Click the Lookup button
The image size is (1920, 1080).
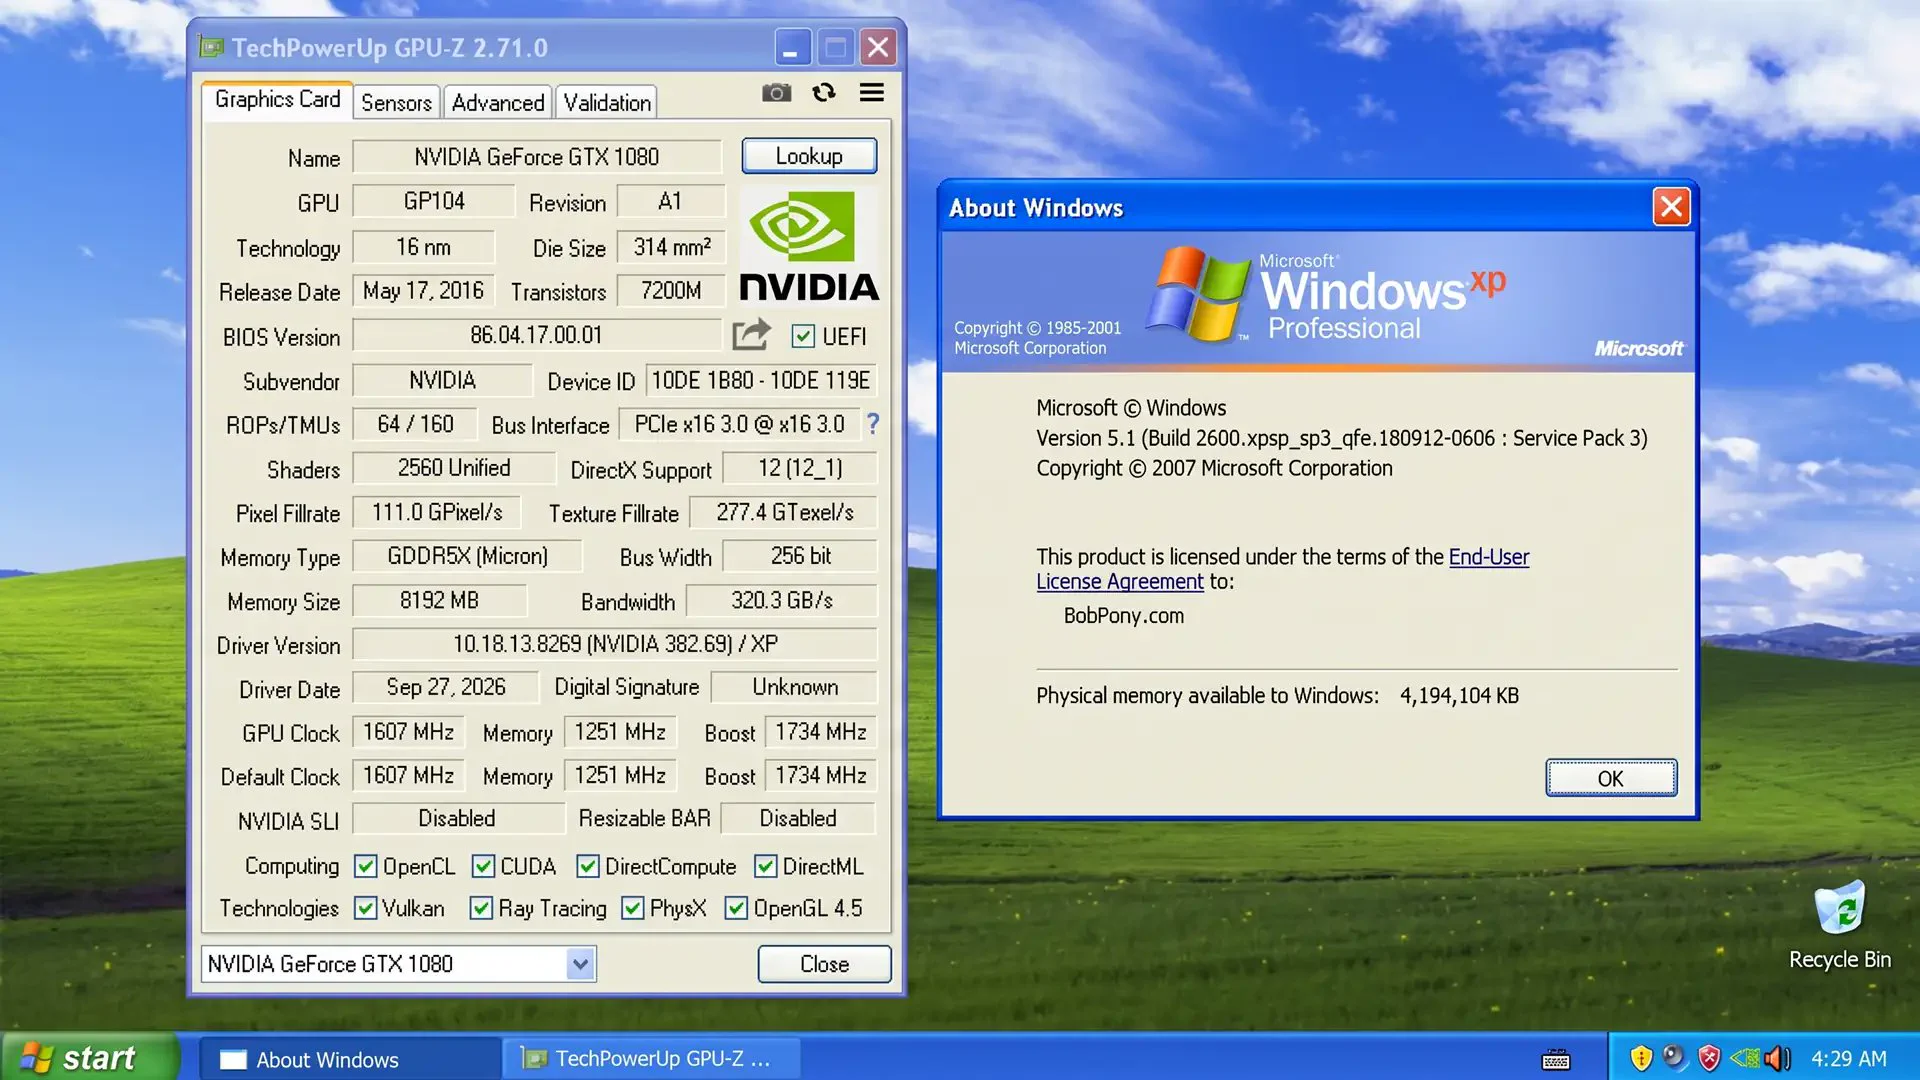[x=809, y=156]
